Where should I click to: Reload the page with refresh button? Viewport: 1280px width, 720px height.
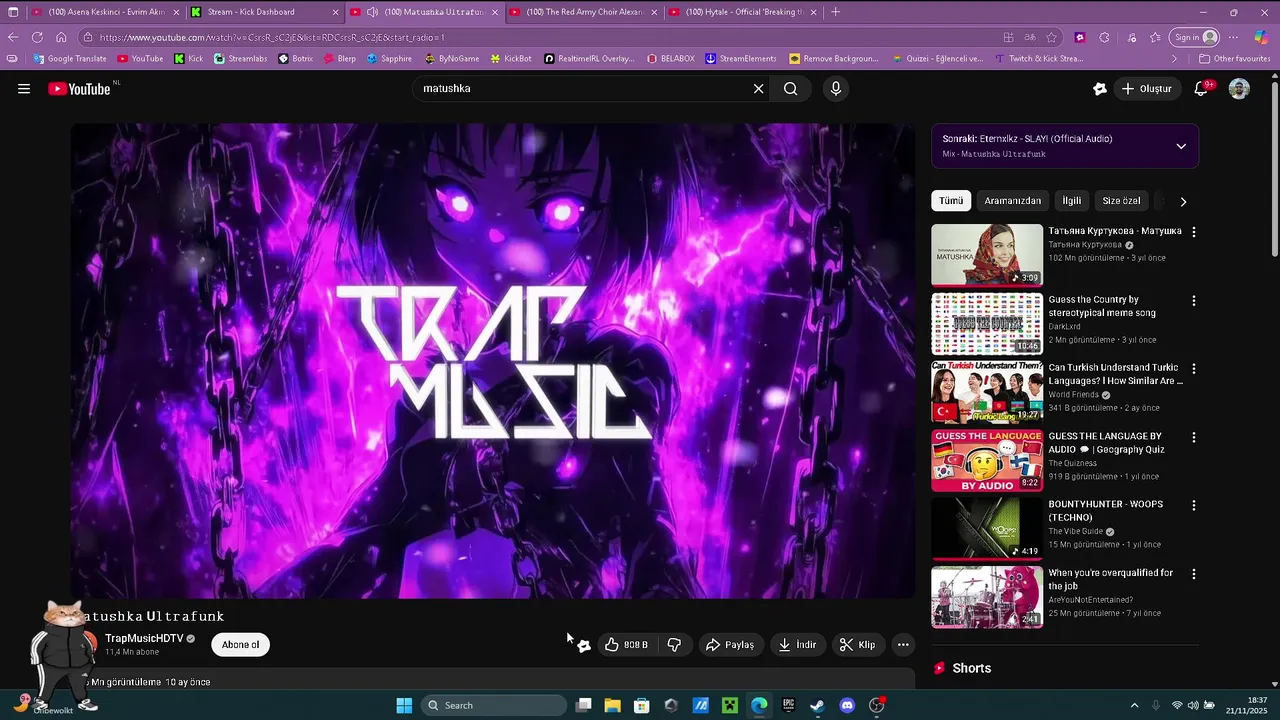click(37, 37)
